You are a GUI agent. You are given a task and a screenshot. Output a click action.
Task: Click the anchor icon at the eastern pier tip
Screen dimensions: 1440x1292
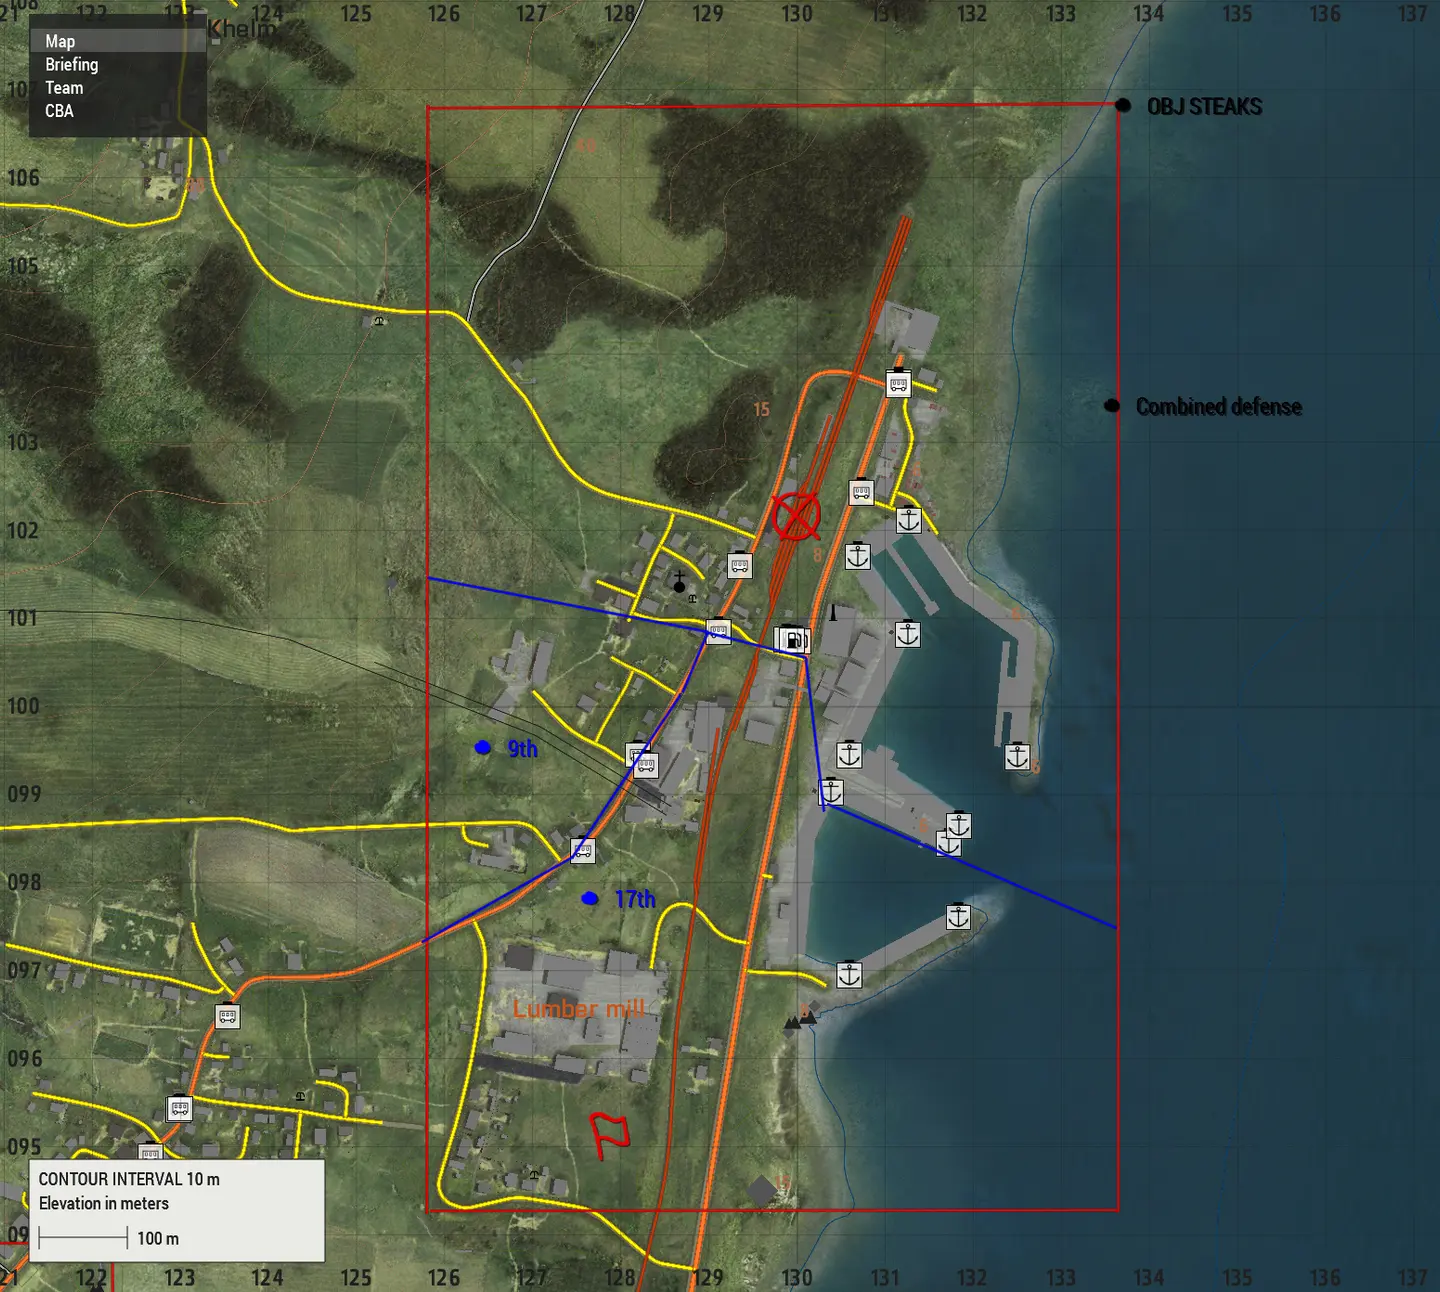(1017, 756)
